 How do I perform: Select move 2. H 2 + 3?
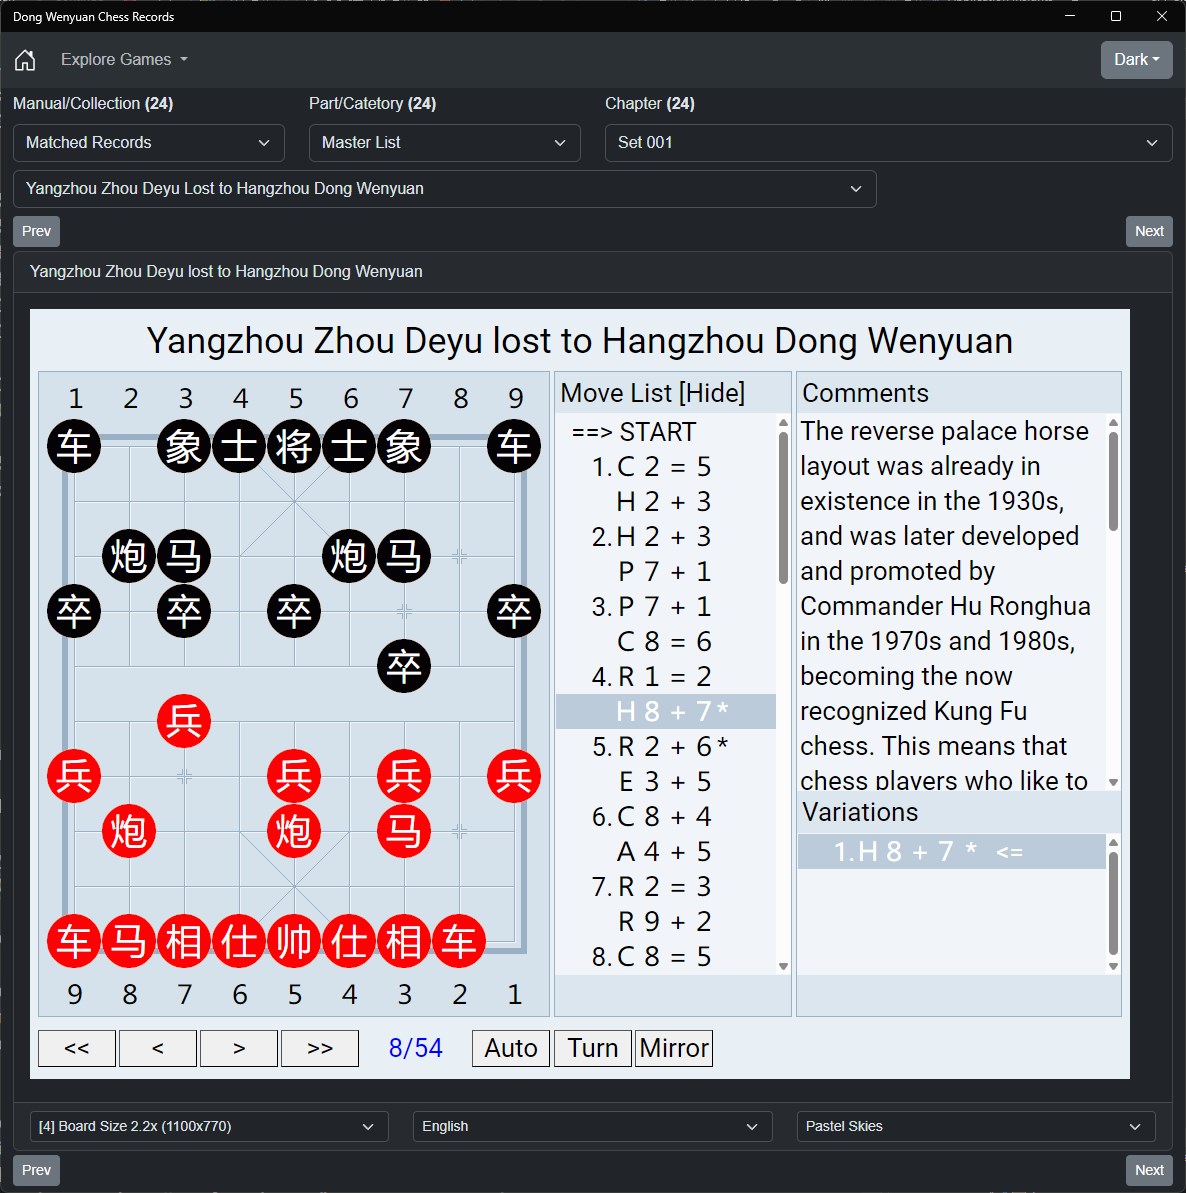pyautogui.click(x=666, y=537)
